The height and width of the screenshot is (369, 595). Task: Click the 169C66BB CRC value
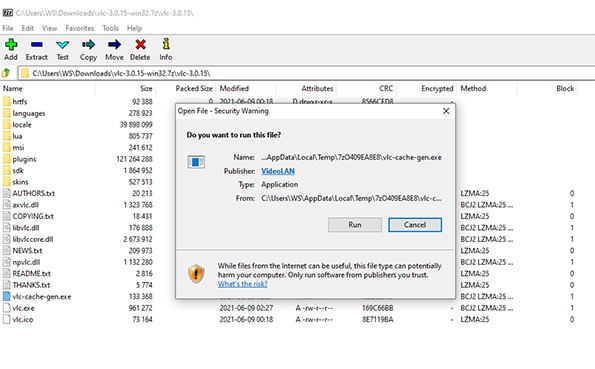pyautogui.click(x=378, y=308)
